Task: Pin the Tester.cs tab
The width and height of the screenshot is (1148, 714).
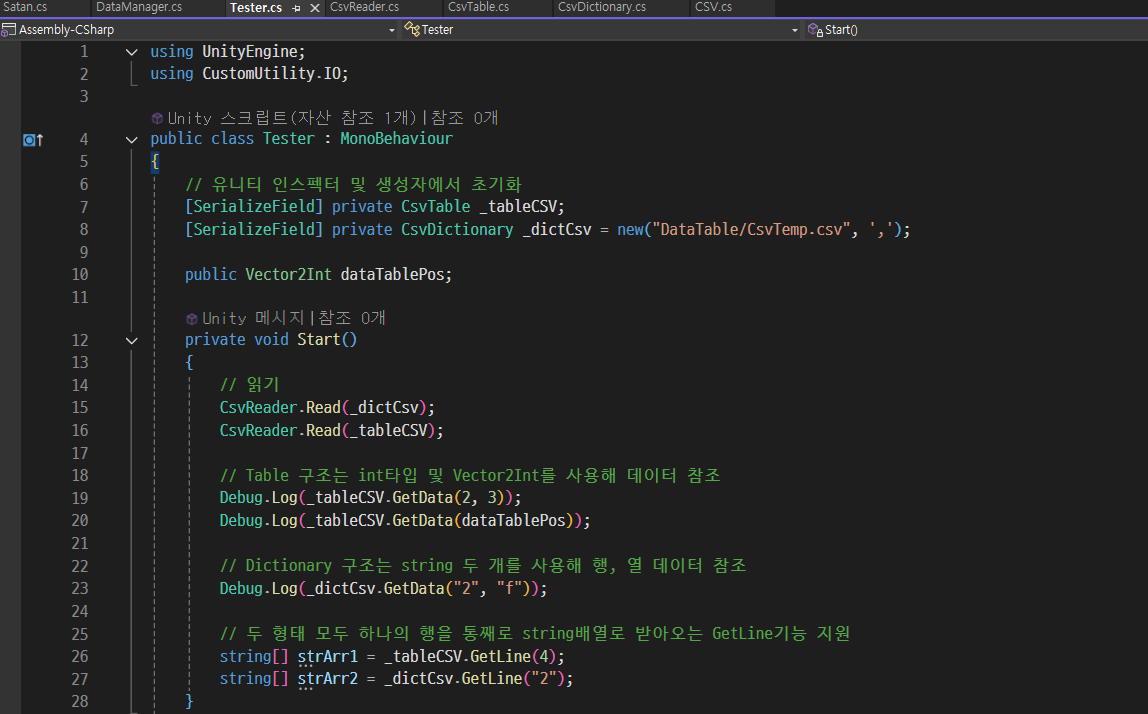Action: pos(297,8)
